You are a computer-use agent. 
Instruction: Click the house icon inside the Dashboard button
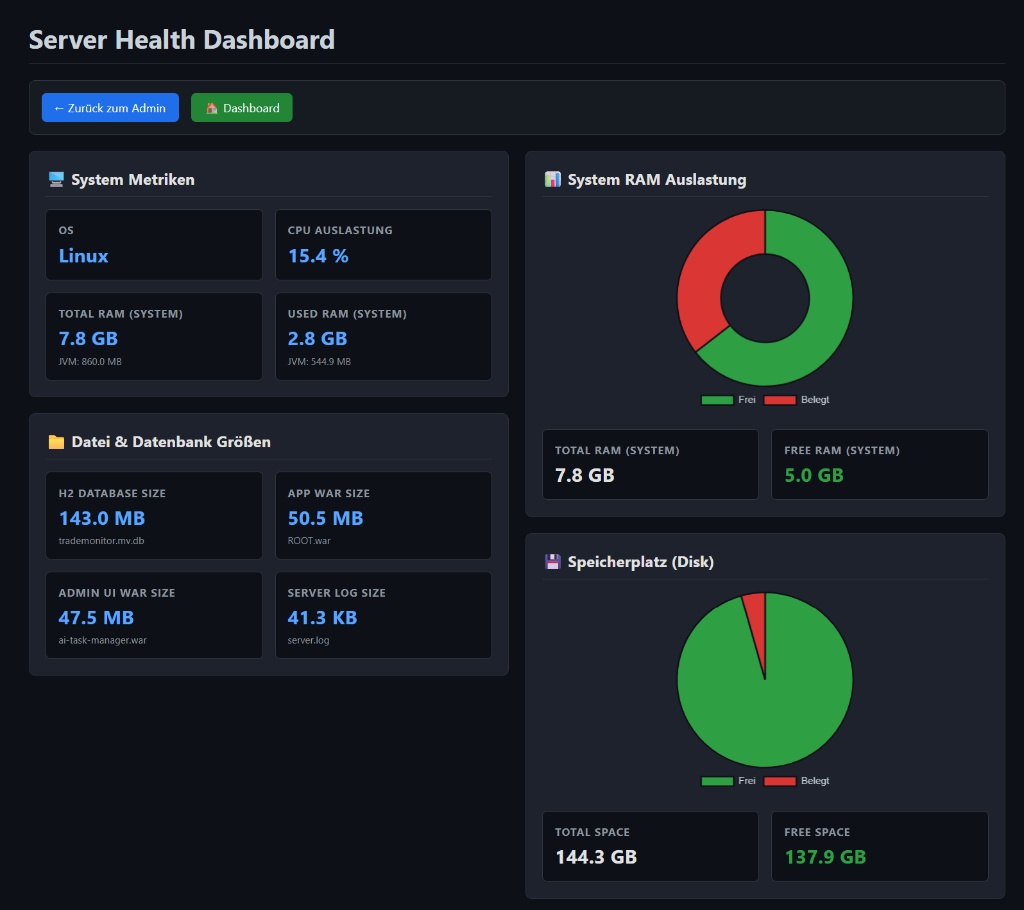click(212, 107)
